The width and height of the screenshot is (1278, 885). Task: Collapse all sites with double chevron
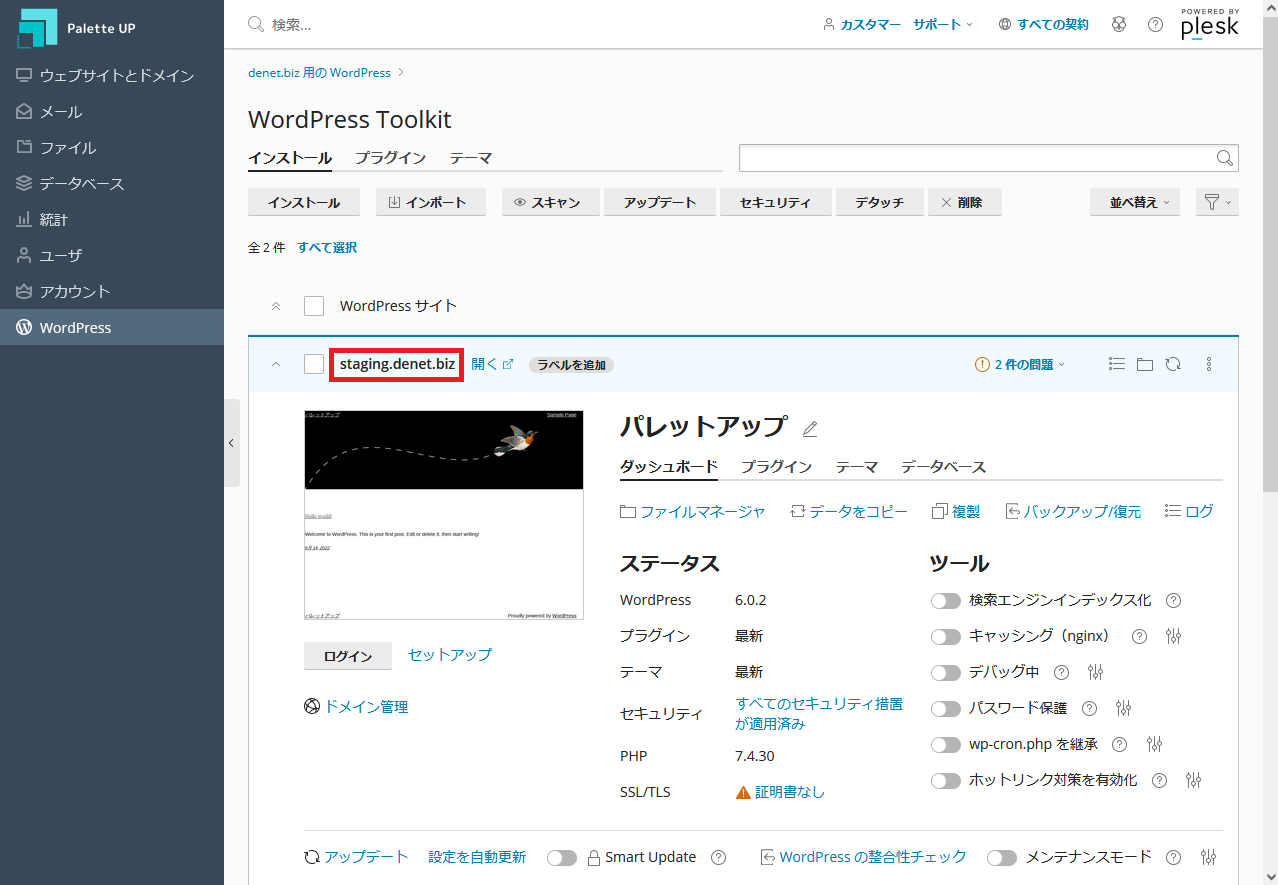click(x=276, y=306)
